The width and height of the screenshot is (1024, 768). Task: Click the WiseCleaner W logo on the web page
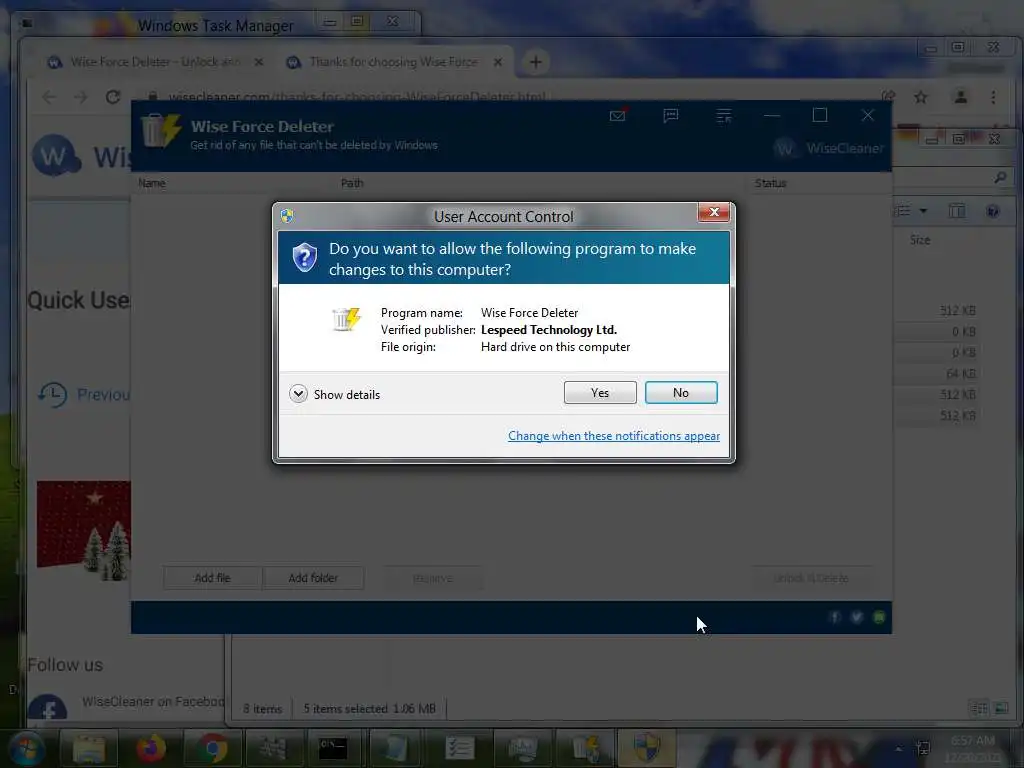pos(56,155)
